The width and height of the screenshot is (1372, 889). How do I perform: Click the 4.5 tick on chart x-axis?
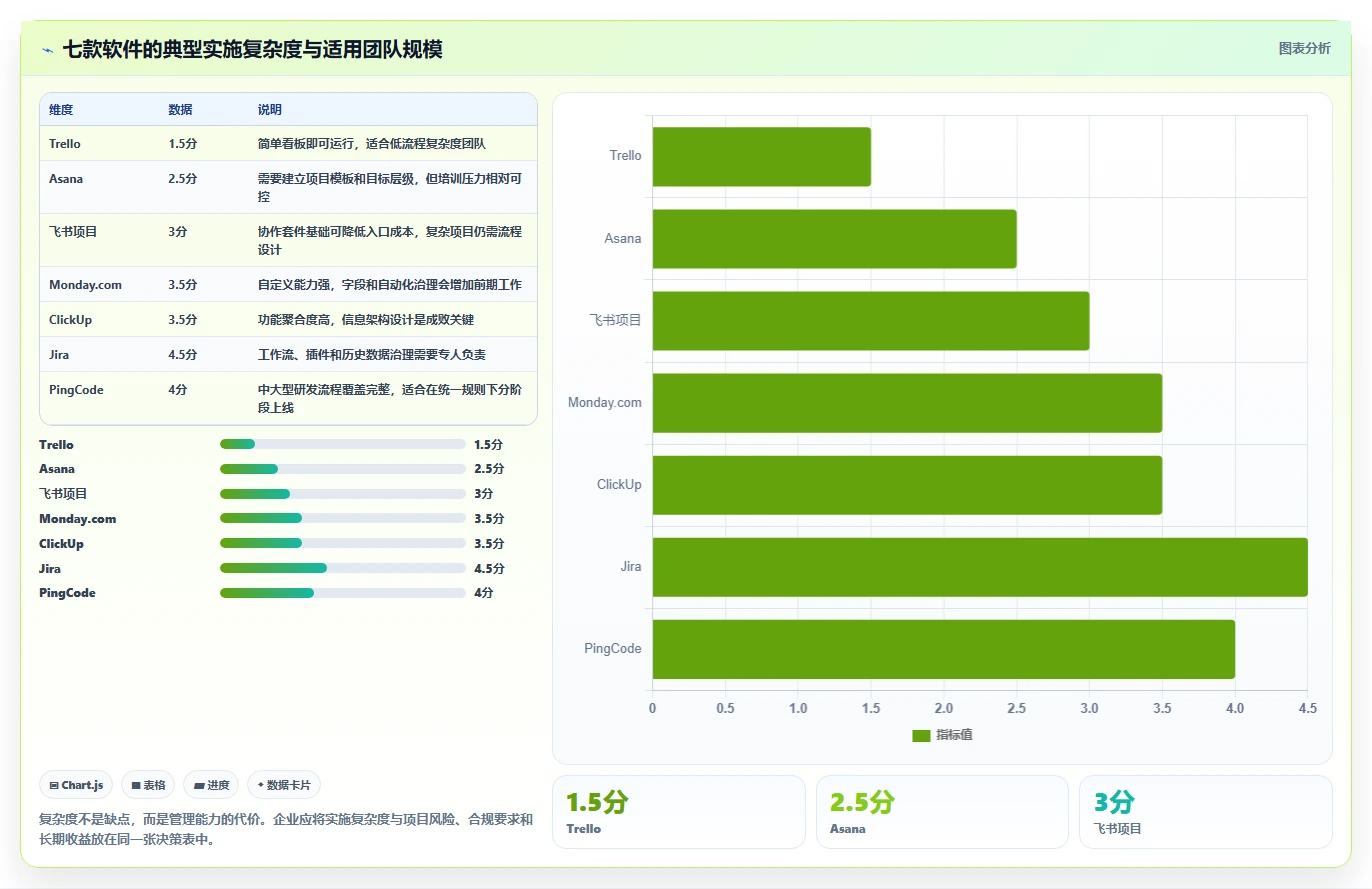click(x=1308, y=708)
